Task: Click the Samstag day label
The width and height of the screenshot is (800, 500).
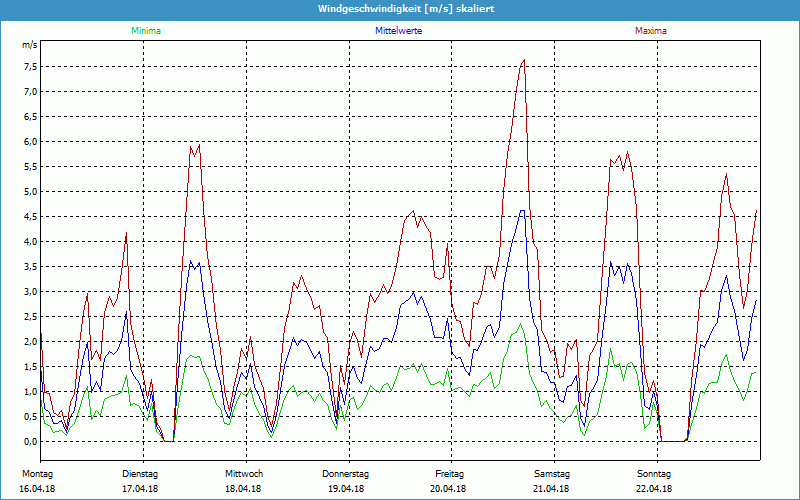Action: [552, 474]
